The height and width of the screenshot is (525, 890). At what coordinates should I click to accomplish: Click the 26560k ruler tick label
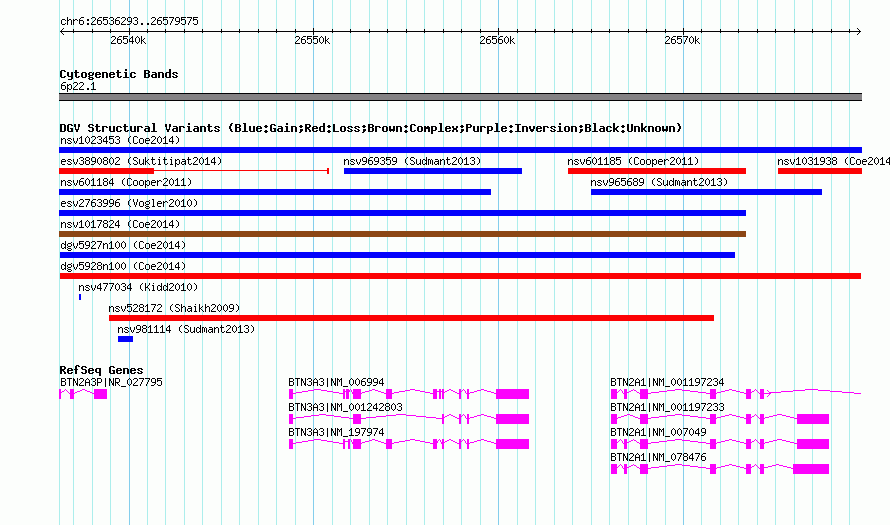click(497, 40)
